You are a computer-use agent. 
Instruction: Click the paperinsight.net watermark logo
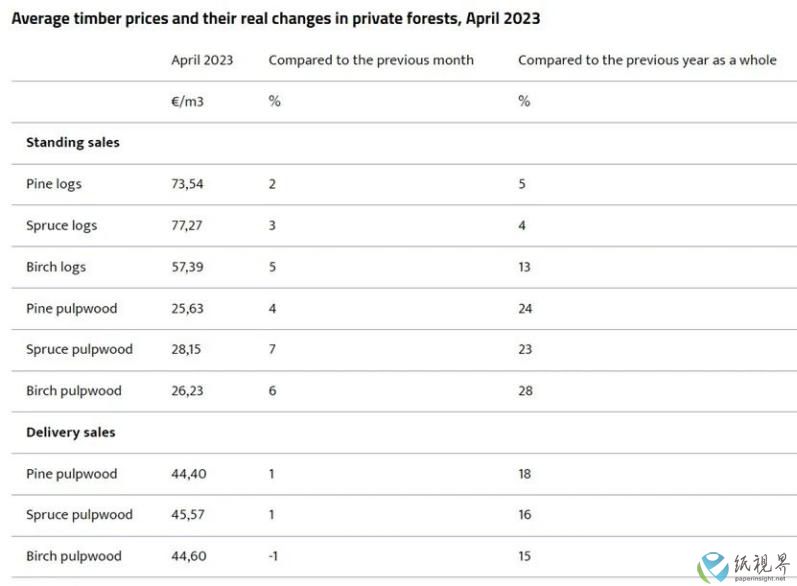point(745,567)
